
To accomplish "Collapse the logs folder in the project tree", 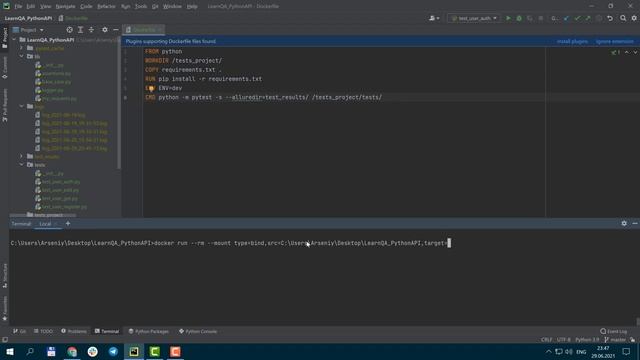I will [22, 106].
